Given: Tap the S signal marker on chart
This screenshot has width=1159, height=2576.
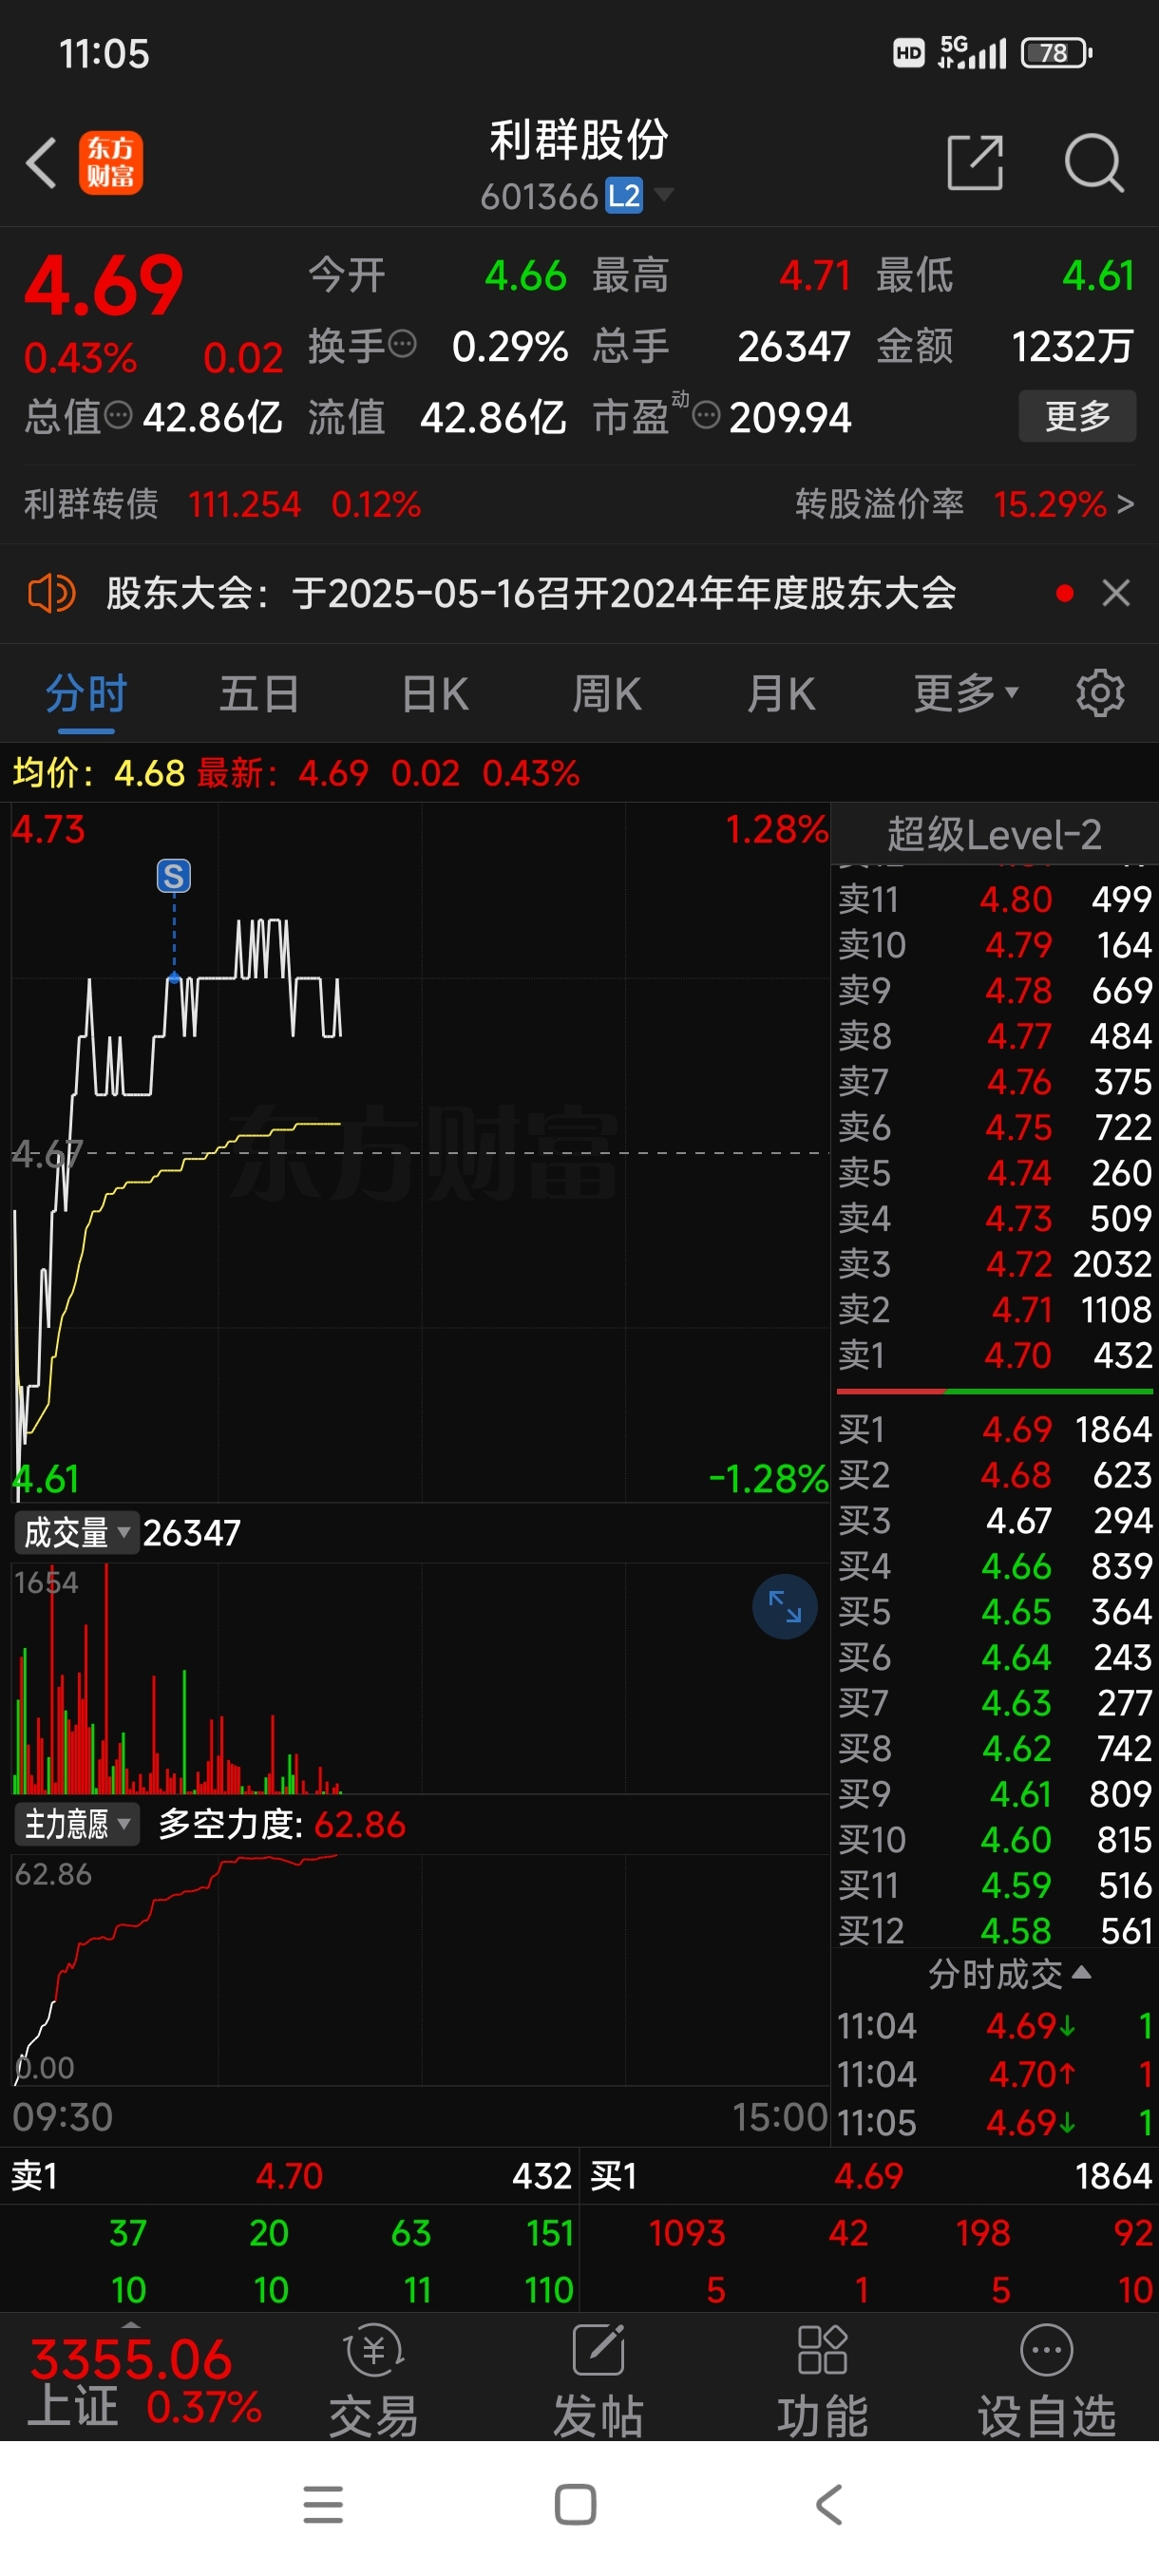Looking at the screenshot, I should (x=174, y=876).
